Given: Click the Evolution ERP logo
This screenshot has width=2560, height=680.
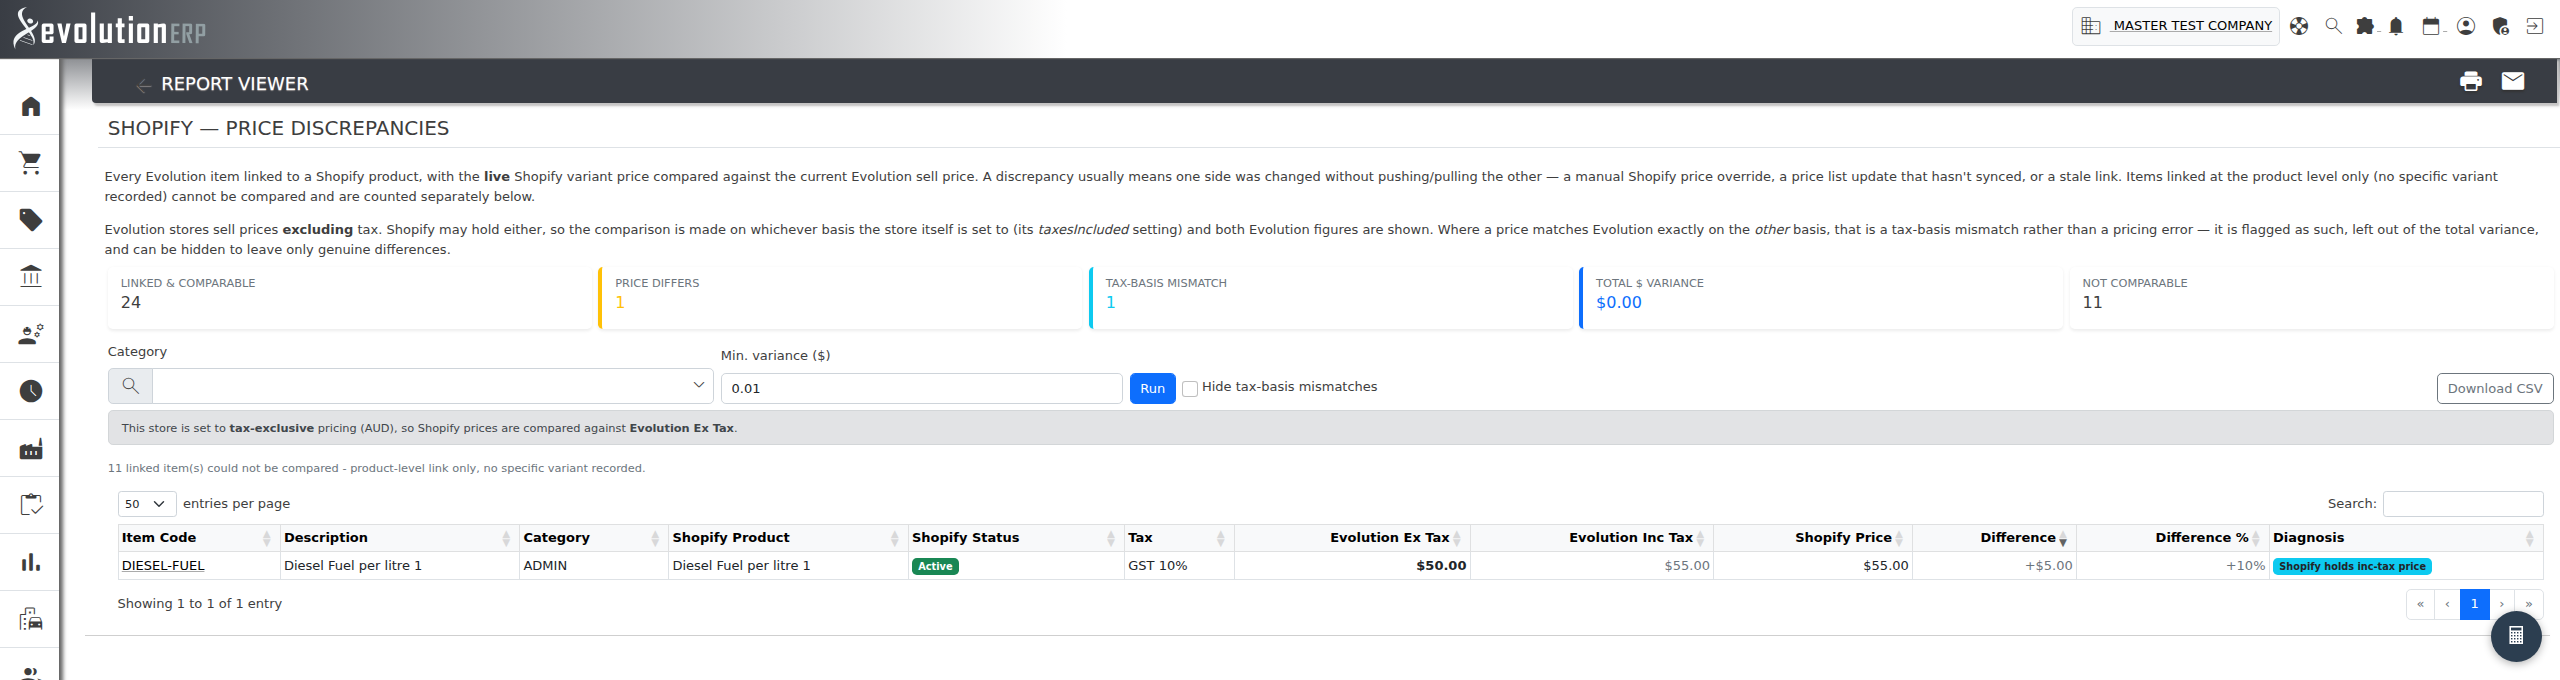Looking at the screenshot, I should [110, 29].
